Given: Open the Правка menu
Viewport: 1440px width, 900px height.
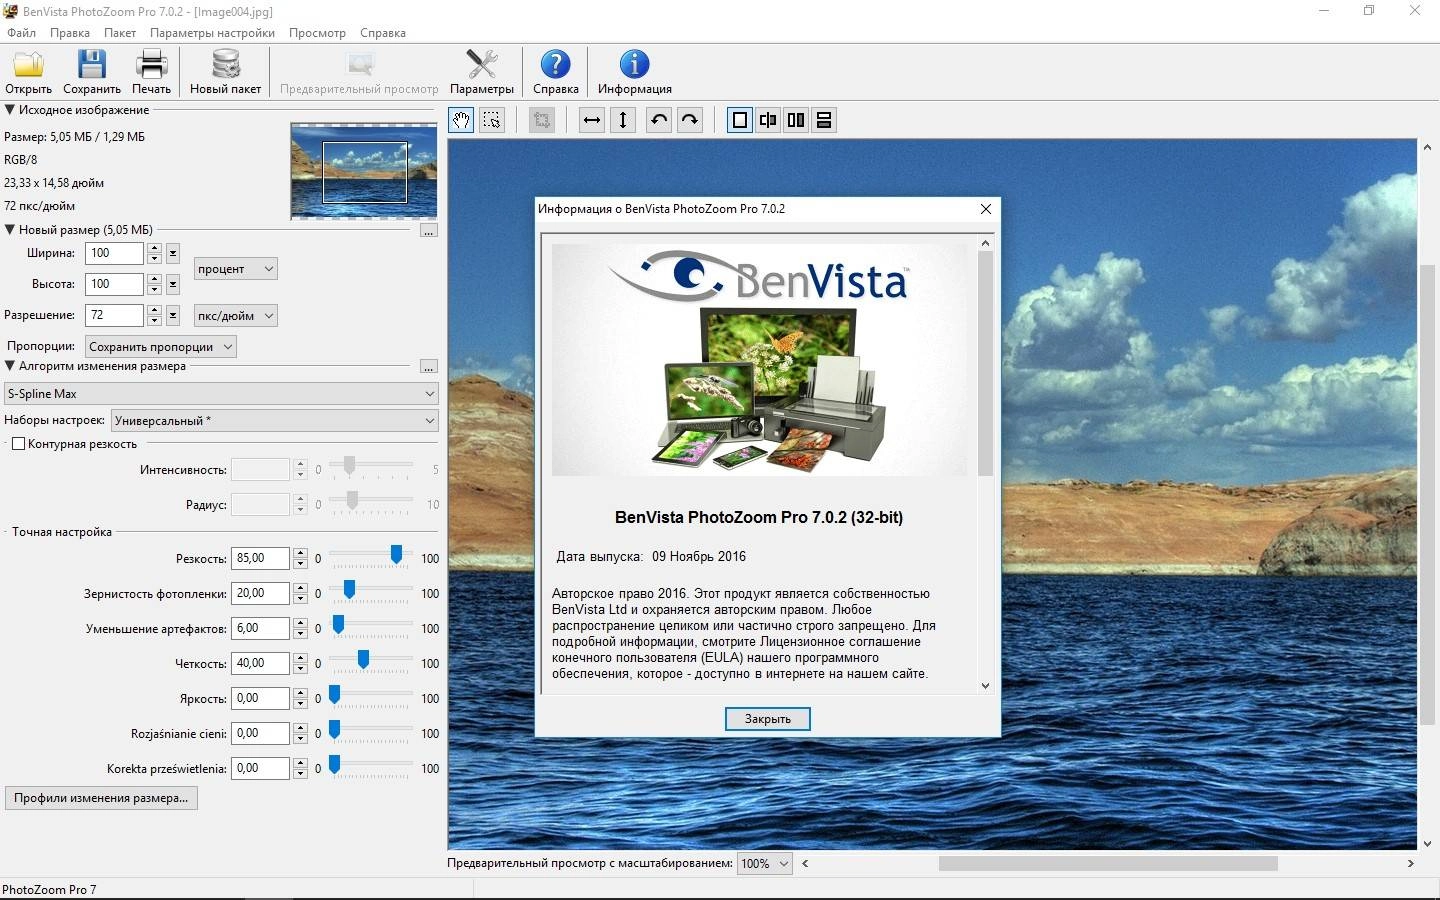Looking at the screenshot, I should click(70, 33).
